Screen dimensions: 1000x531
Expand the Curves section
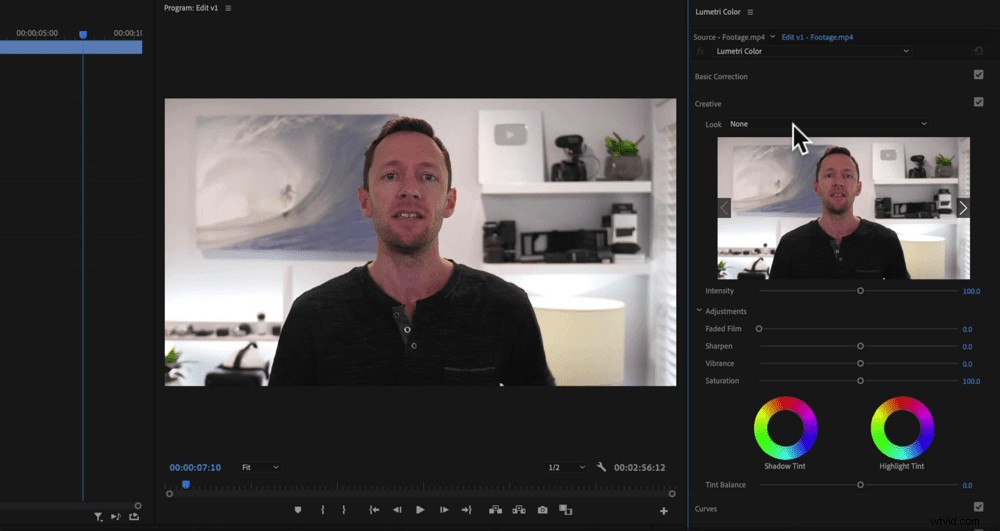click(x=705, y=509)
